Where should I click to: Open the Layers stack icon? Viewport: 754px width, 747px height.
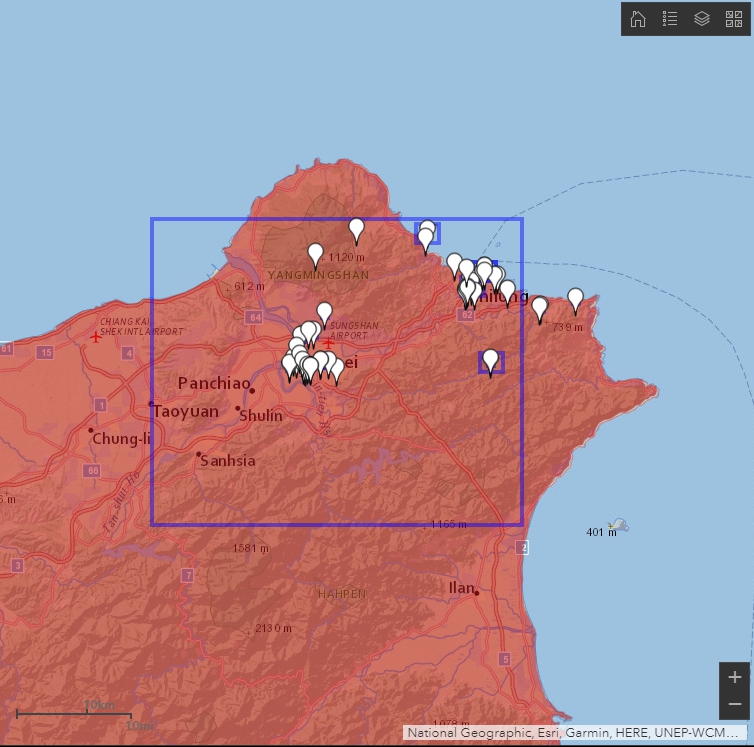tap(702, 19)
